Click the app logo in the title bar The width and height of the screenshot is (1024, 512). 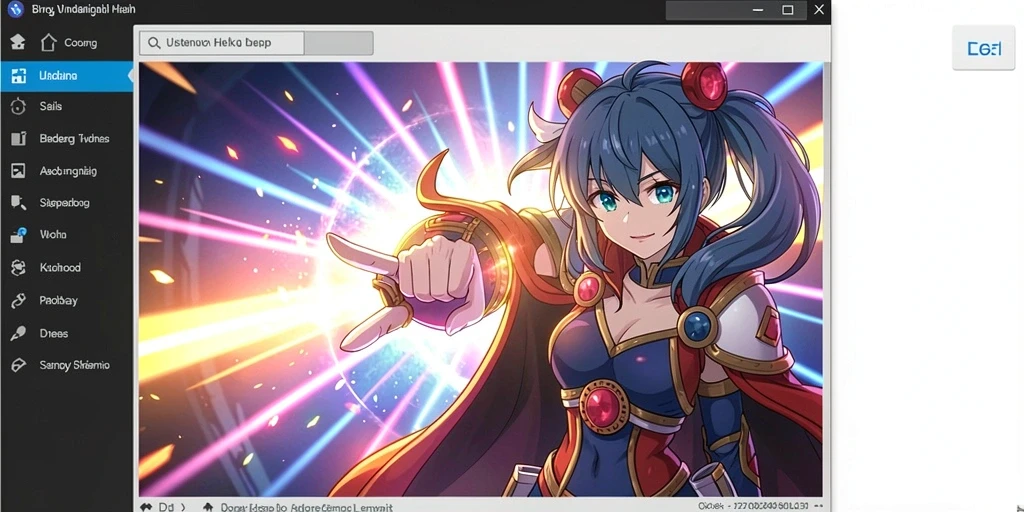pos(16,10)
